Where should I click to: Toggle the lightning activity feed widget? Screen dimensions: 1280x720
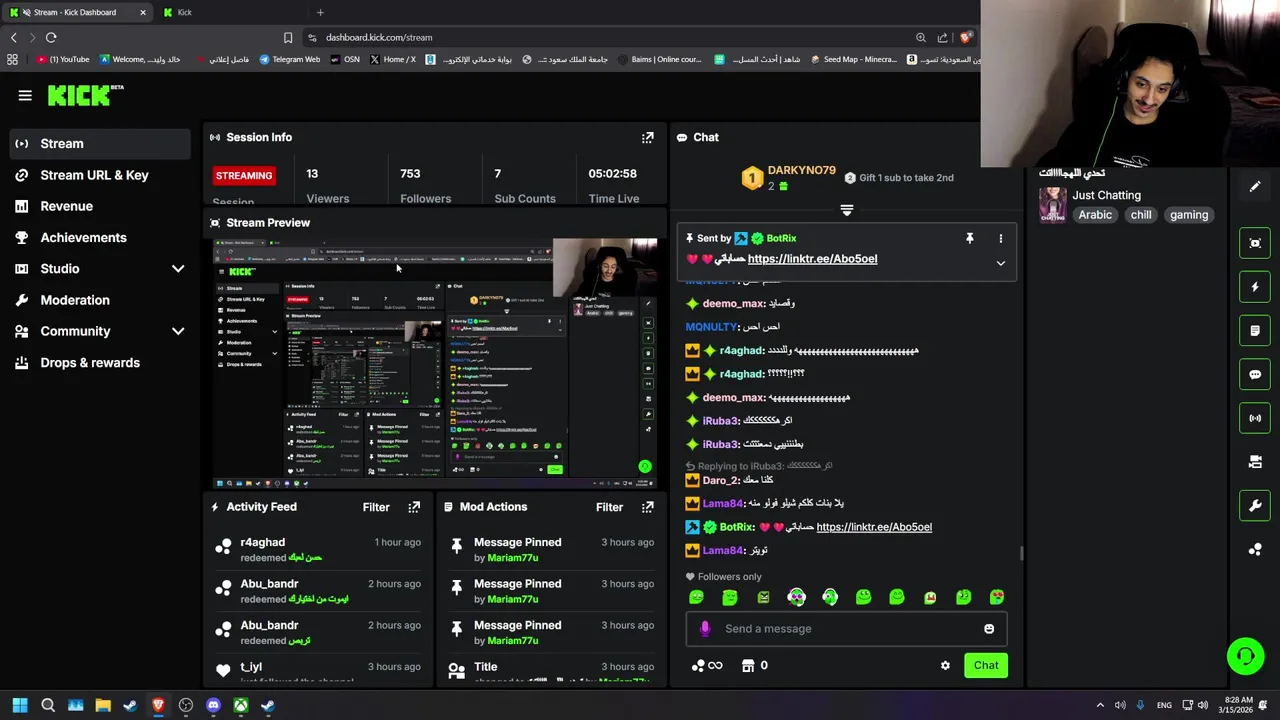click(x=1255, y=287)
